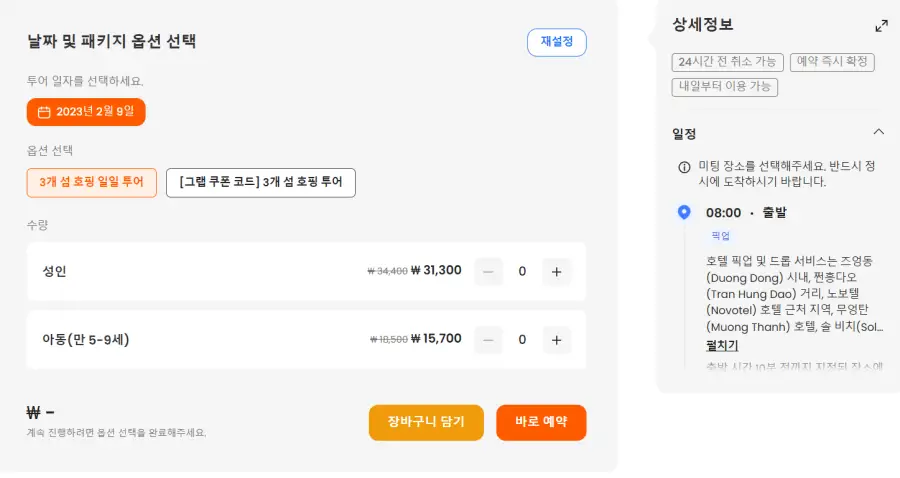Click the calendar icon on date button

tap(44, 112)
